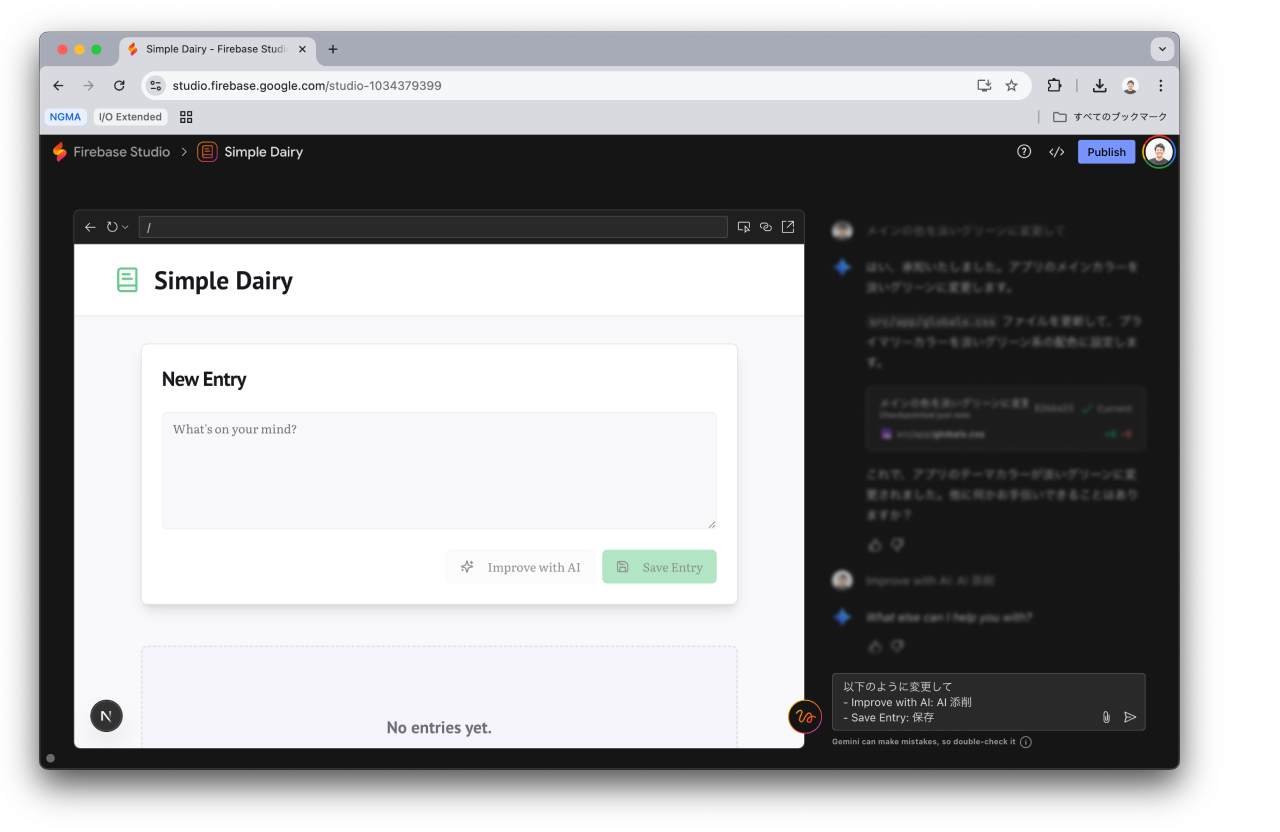Give a thumbs down to the theme change response
Image resolution: width=1280 pixels, height=832 pixels.
coord(896,545)
